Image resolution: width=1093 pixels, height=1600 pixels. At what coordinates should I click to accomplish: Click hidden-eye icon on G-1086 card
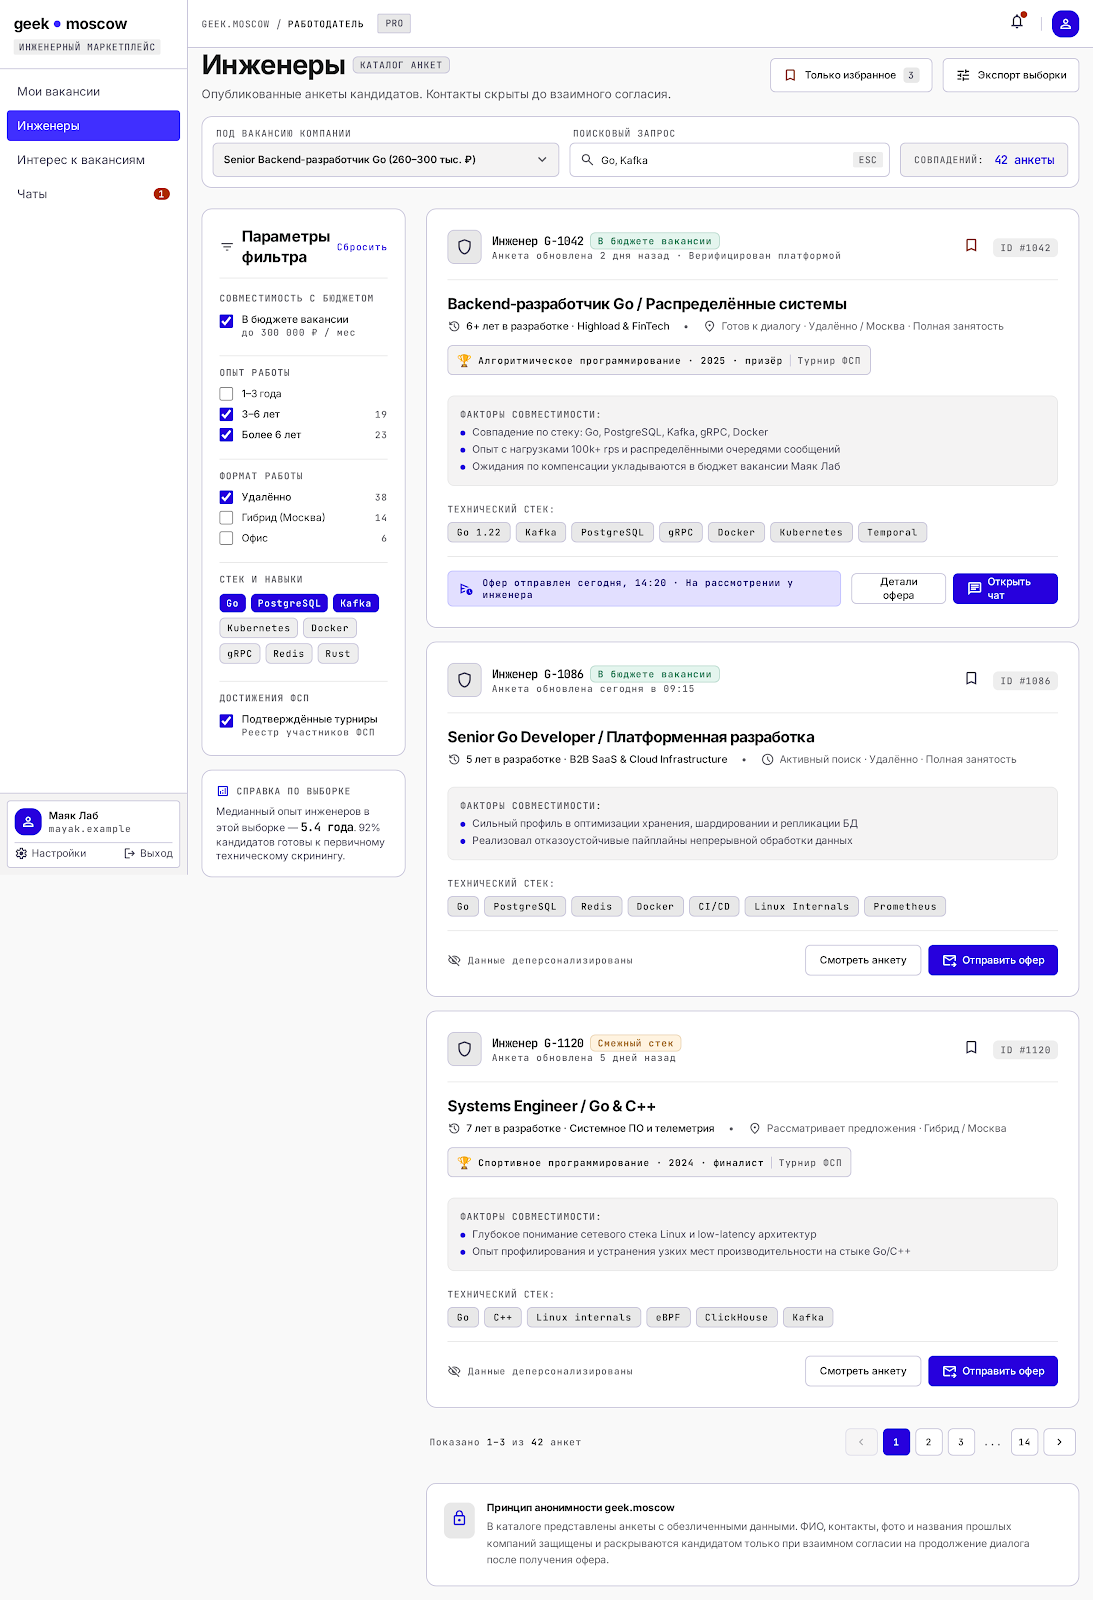point(455,960)
